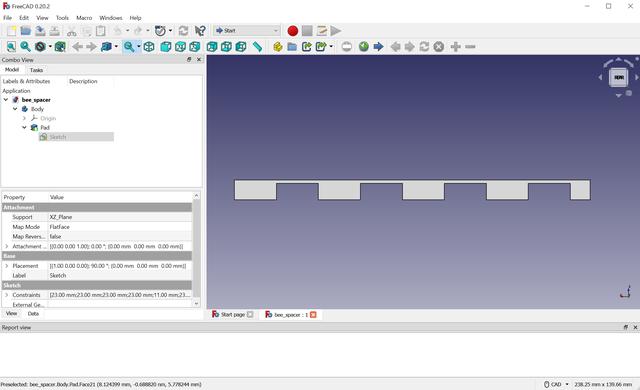Click the Support value XZ_Plane
Viewport: 640px width, 390px height.
click(x=60, y=217)
